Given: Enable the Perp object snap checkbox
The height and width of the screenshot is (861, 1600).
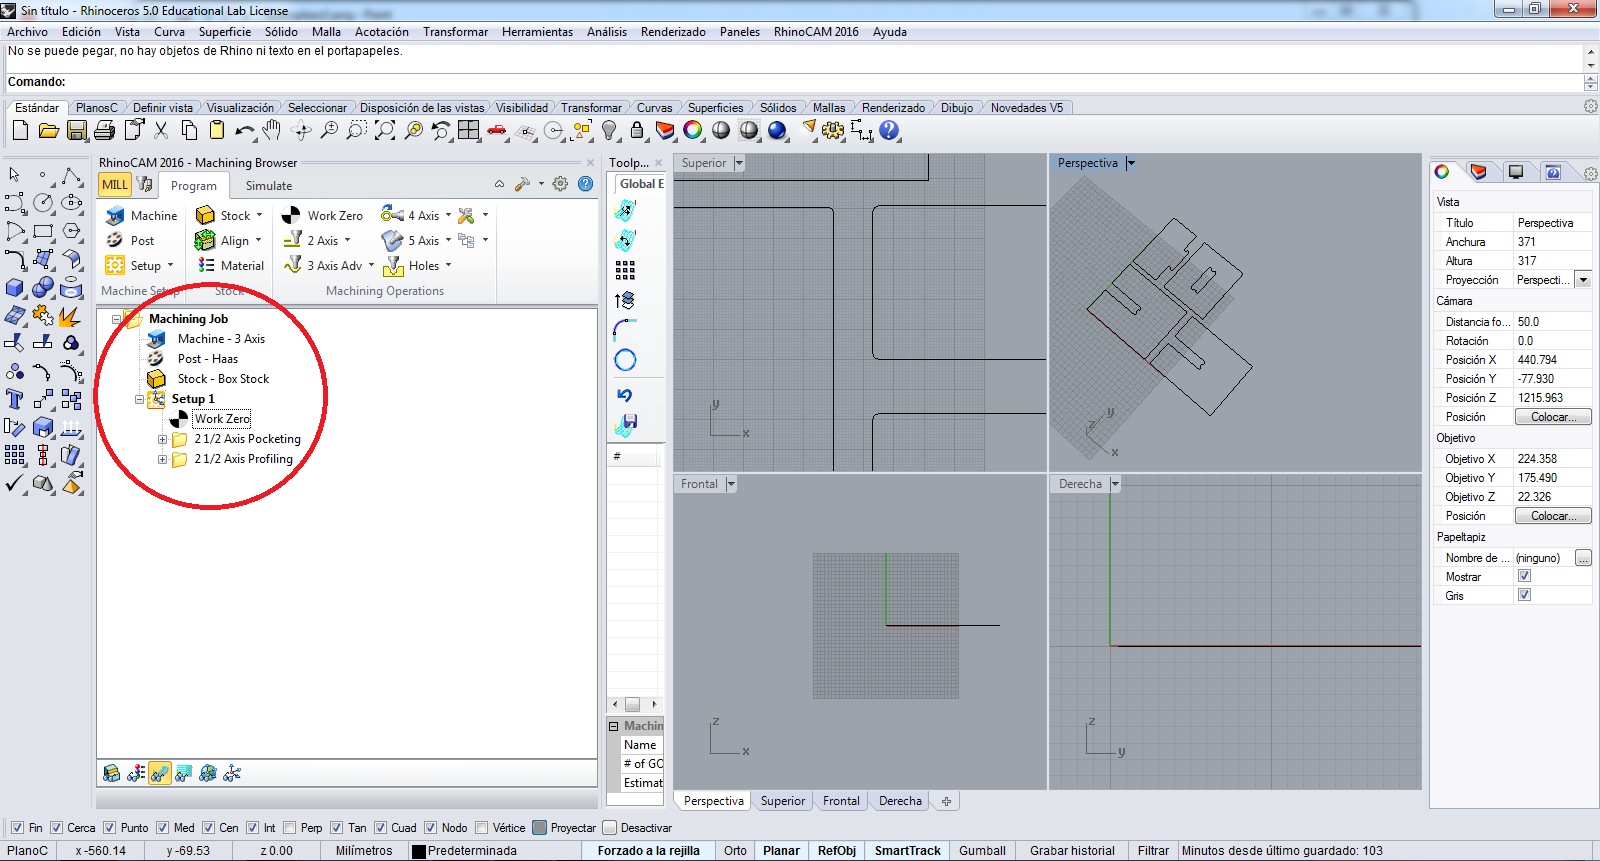Looking at the screenshot, I should [x=290, y=828].
